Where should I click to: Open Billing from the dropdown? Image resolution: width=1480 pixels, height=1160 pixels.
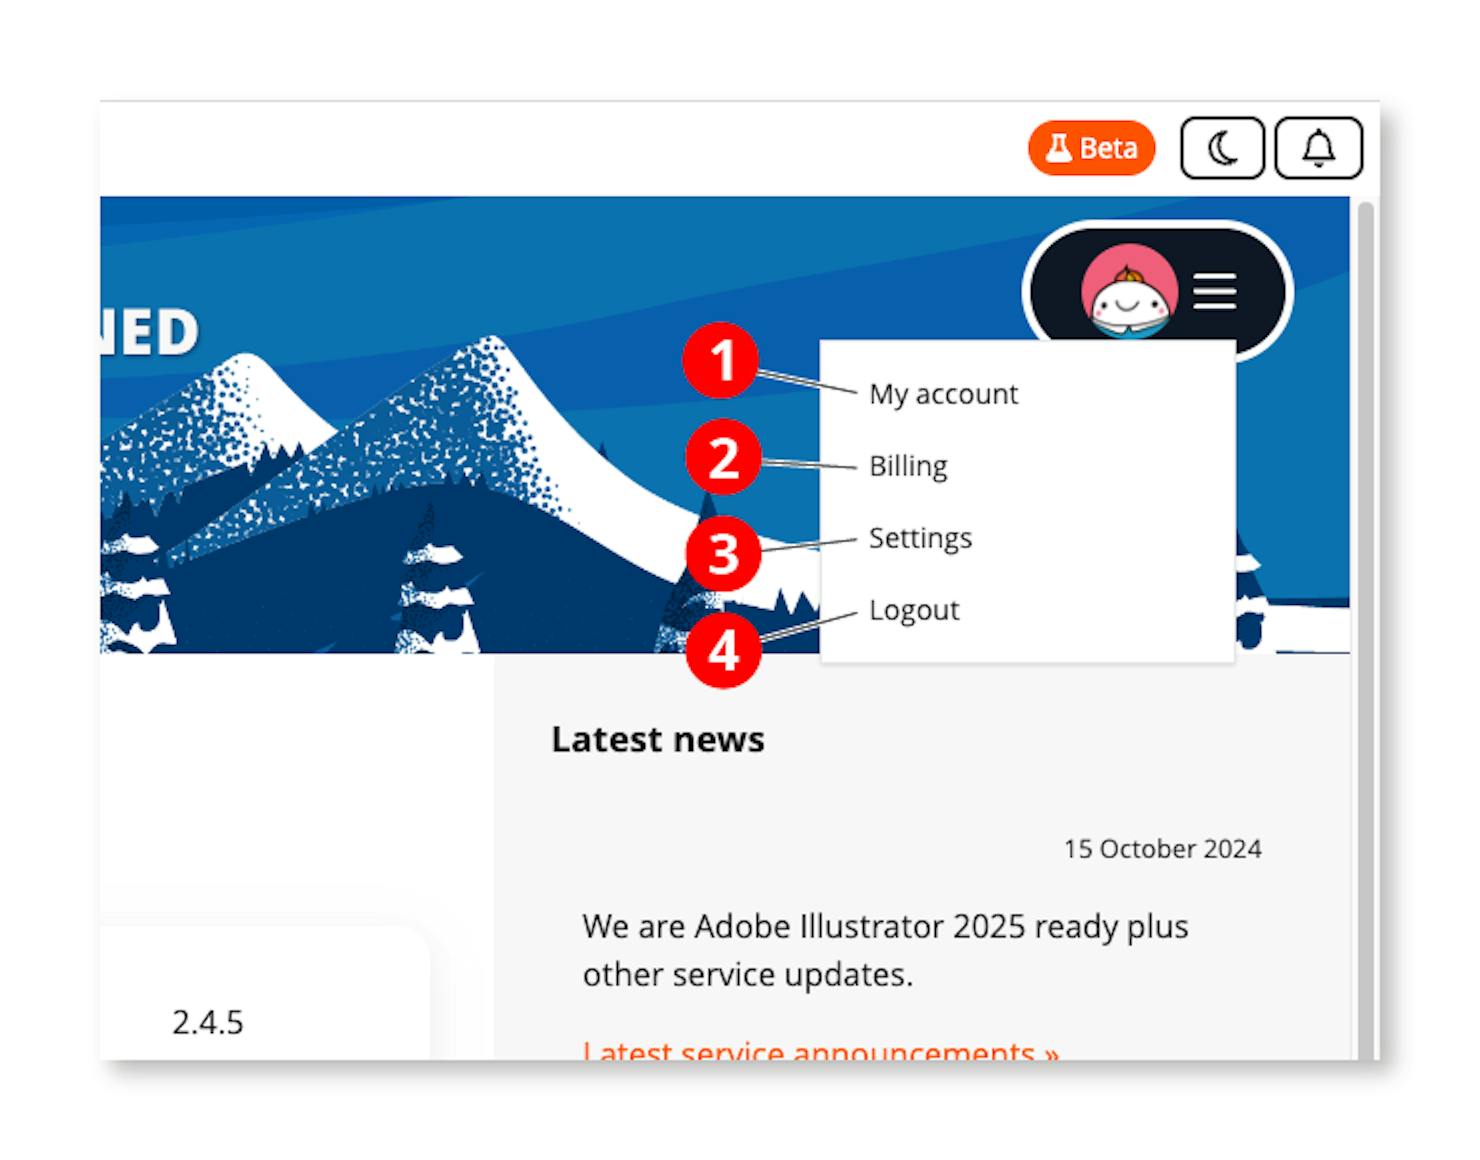tap(908, 466)
